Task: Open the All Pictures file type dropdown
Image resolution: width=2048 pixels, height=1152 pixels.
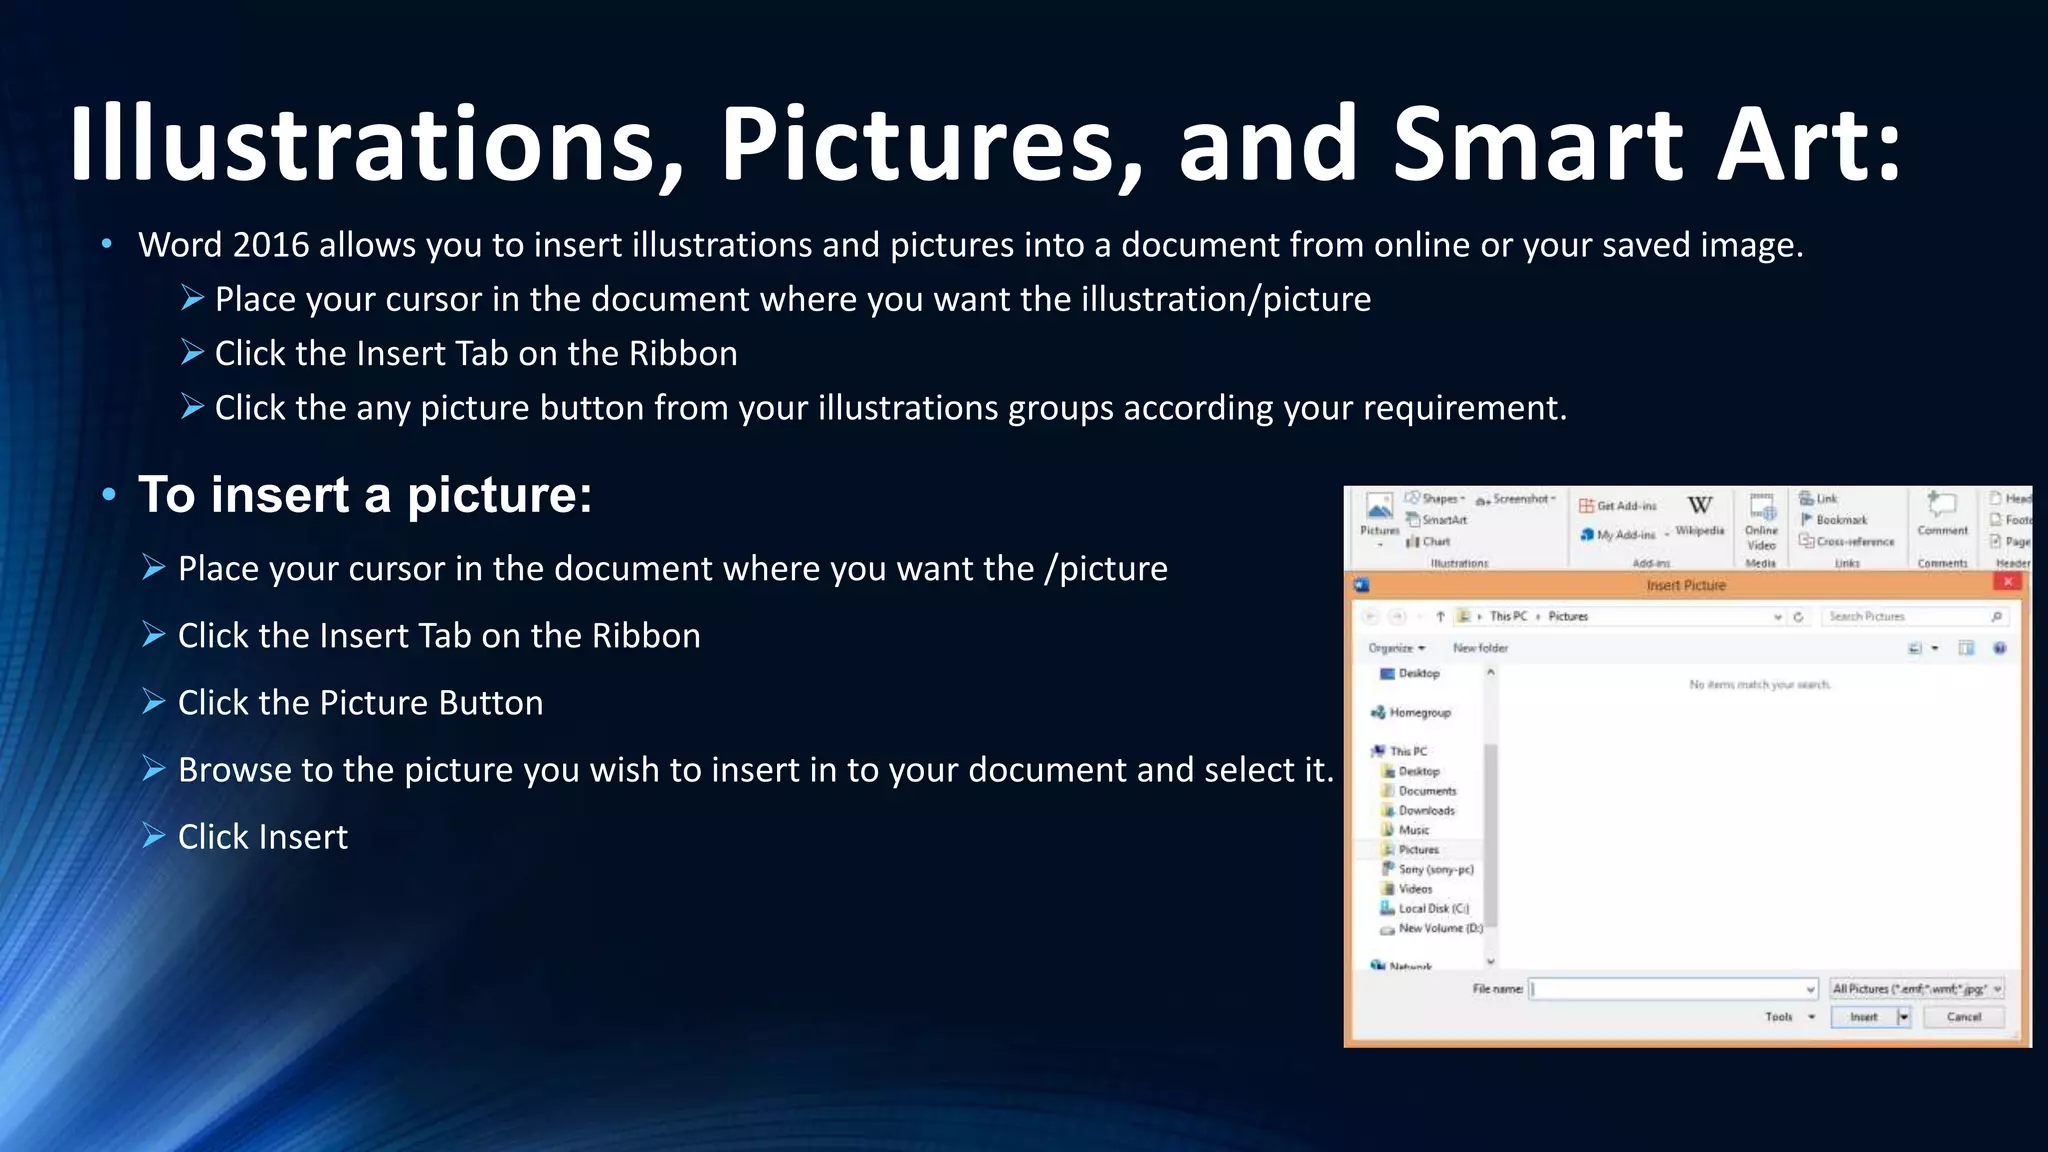Action: pos(1916,989)
